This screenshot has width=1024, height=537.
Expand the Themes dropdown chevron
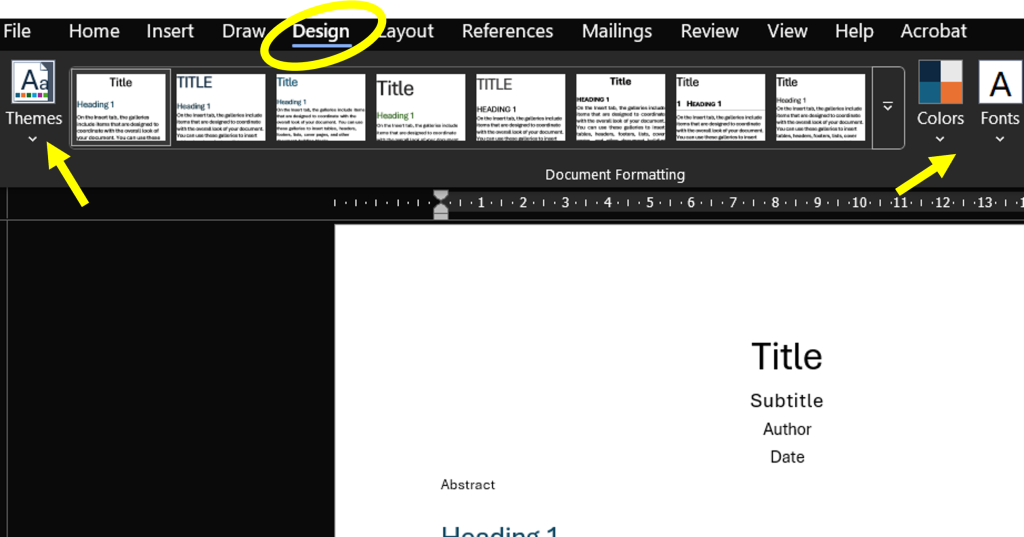pyautogui.click(x=33, y=139)
